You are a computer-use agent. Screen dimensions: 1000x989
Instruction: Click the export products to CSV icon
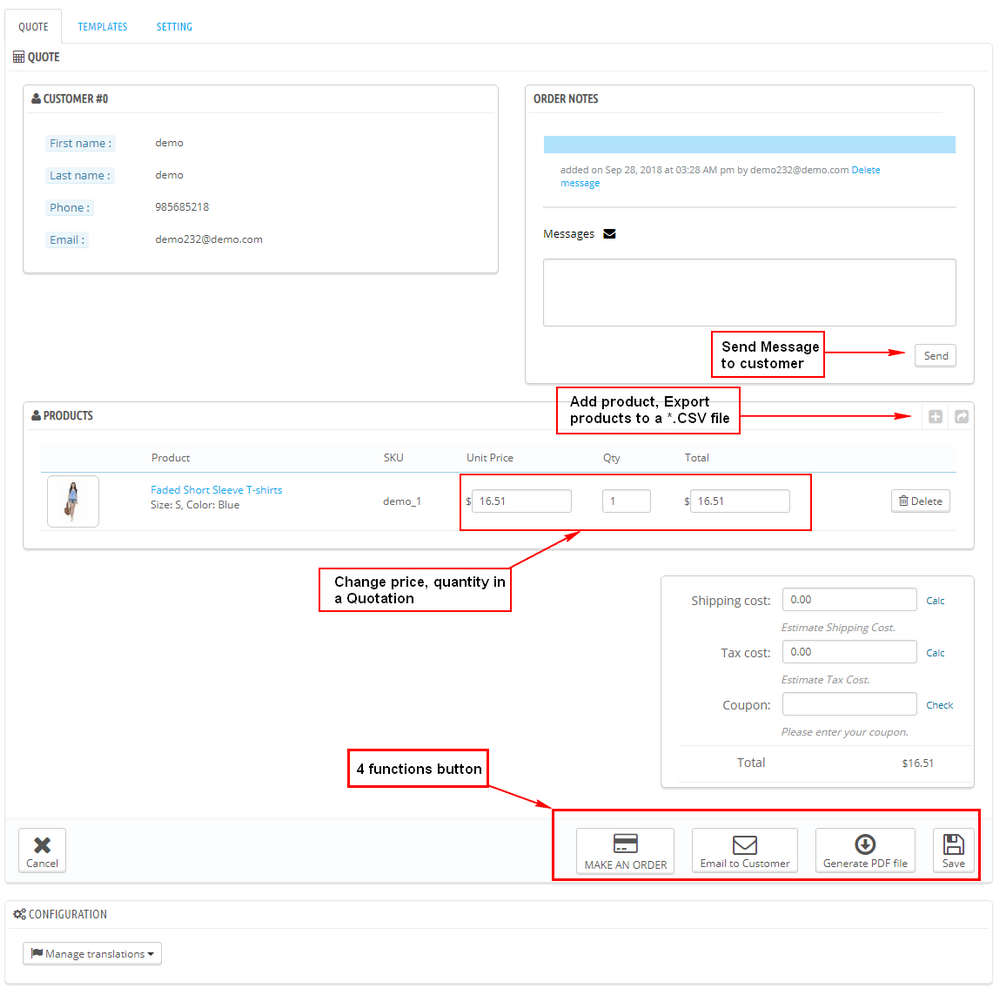tap(961, 416)
